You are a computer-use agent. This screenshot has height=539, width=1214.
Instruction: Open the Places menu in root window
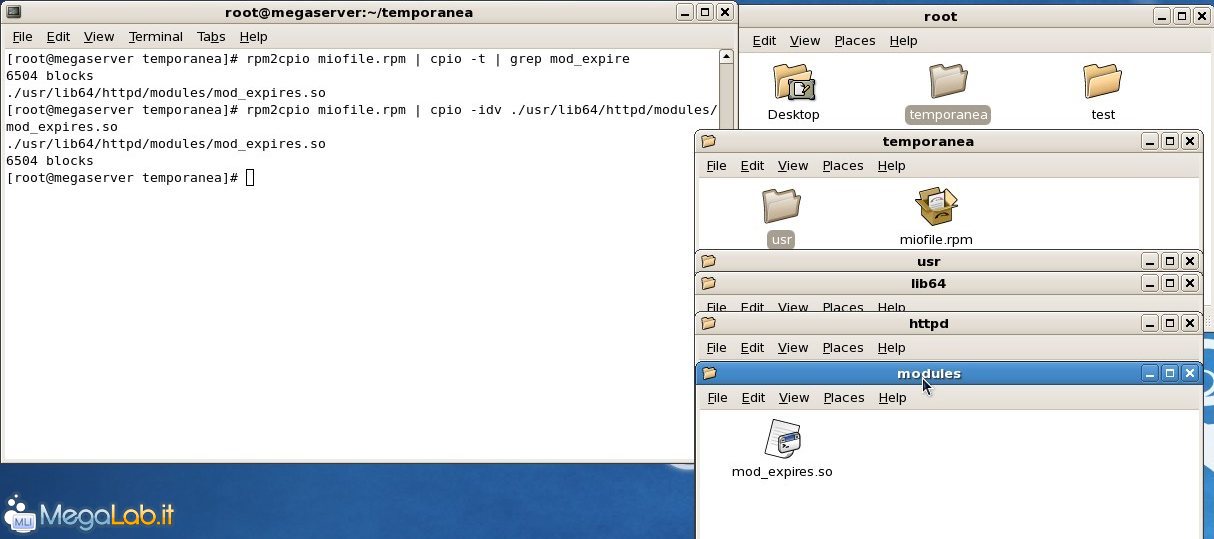(x=855, y=41)
